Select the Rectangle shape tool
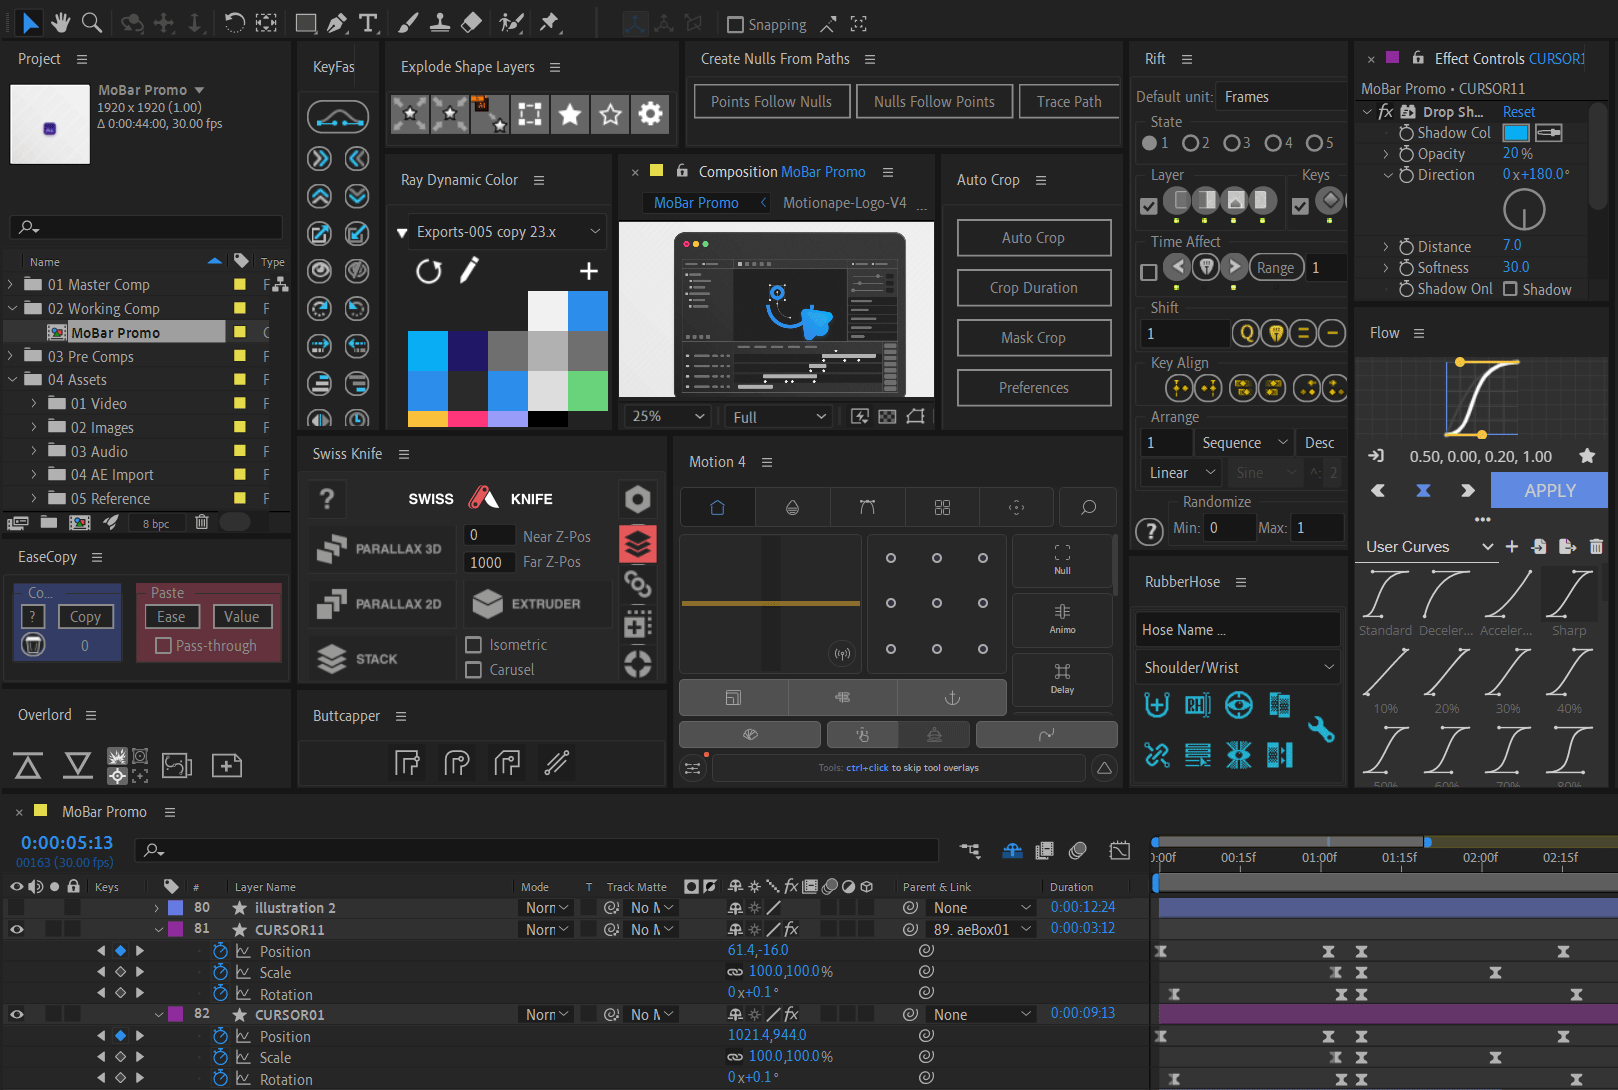This screenshot has height=1090, width=1618. [306, 22]
